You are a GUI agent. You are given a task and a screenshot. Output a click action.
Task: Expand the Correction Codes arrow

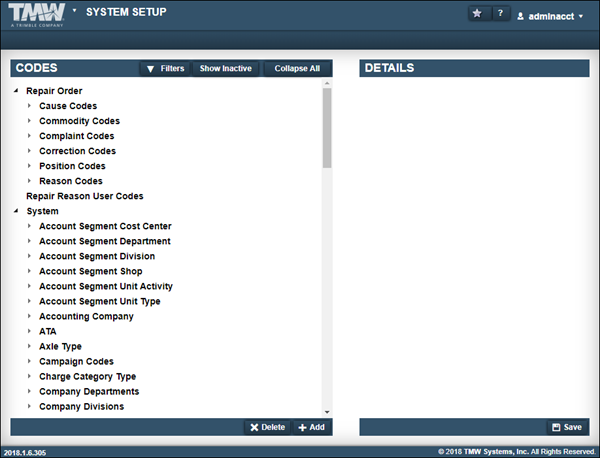tap(29, 151)
